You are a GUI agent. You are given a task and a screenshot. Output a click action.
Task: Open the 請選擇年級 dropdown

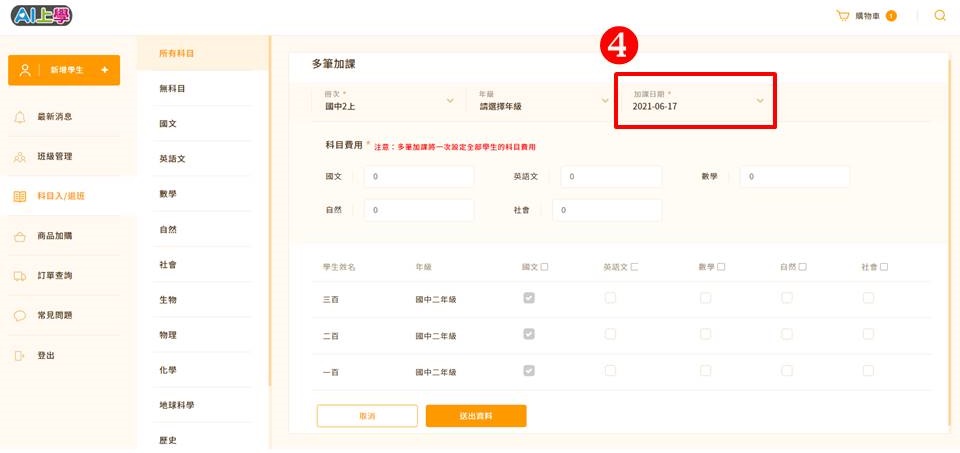pos(544,101)
